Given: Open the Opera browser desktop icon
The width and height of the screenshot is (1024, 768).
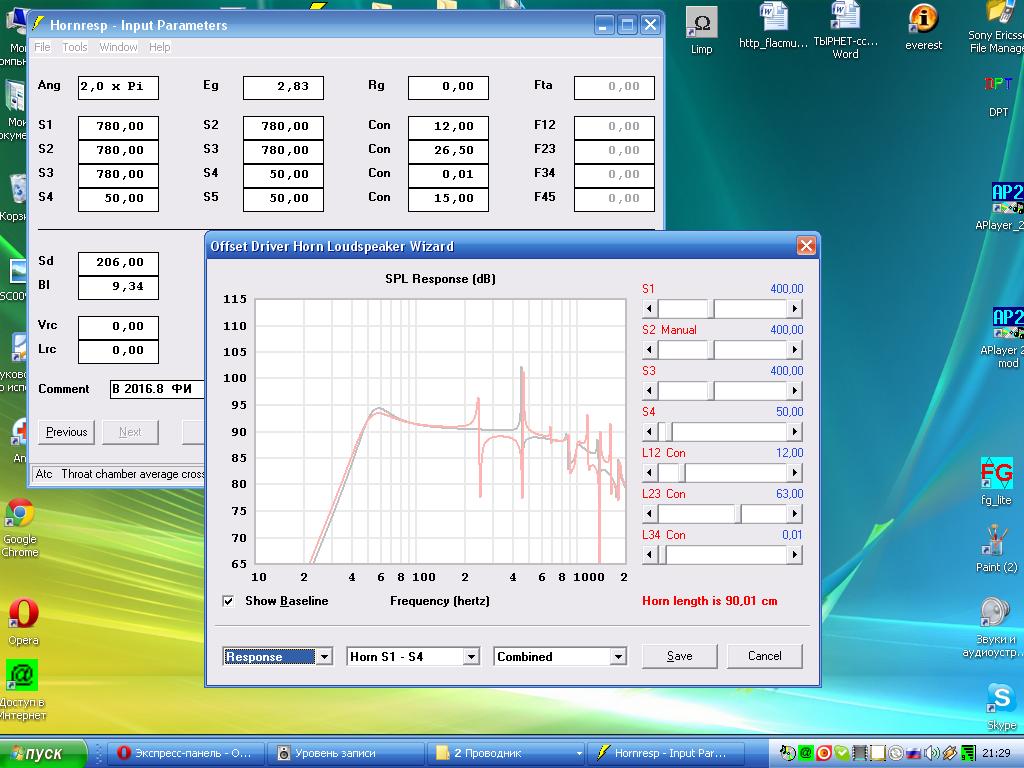Looking at the screenshot, I should tap(22, 613).
